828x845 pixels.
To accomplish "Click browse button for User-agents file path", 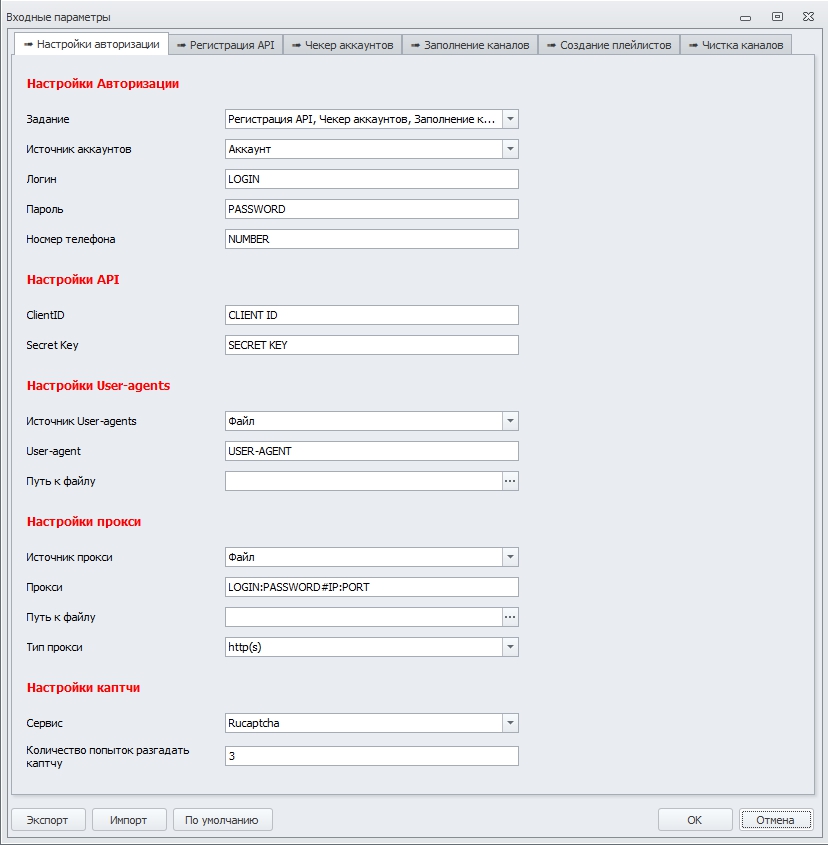I will 510,481.
